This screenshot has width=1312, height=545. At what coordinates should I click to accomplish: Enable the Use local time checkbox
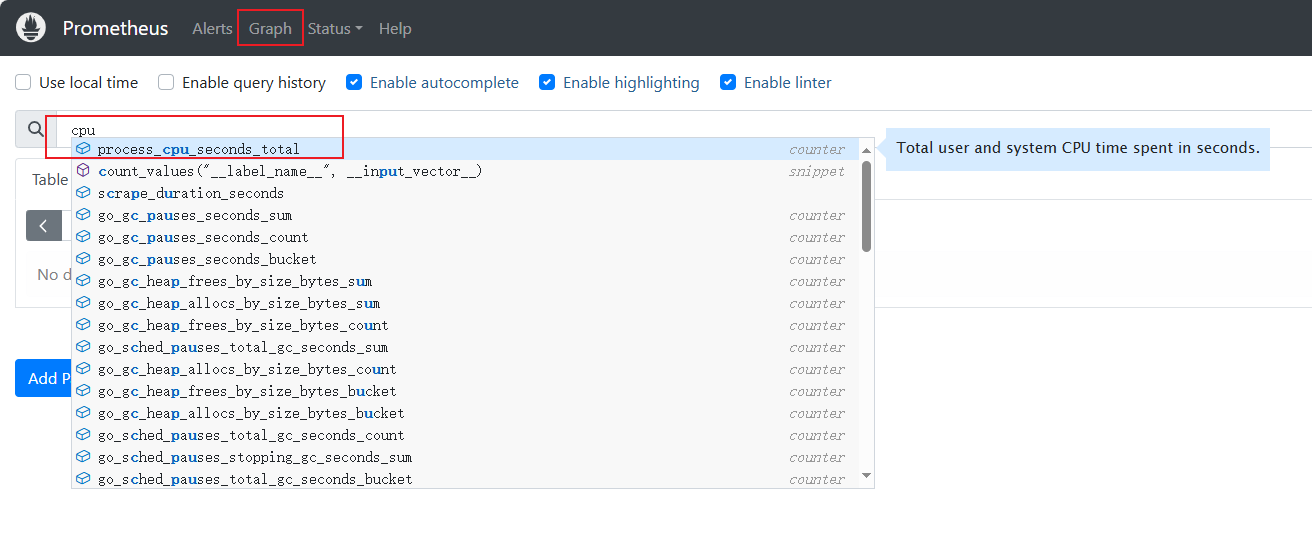(23, 82)
